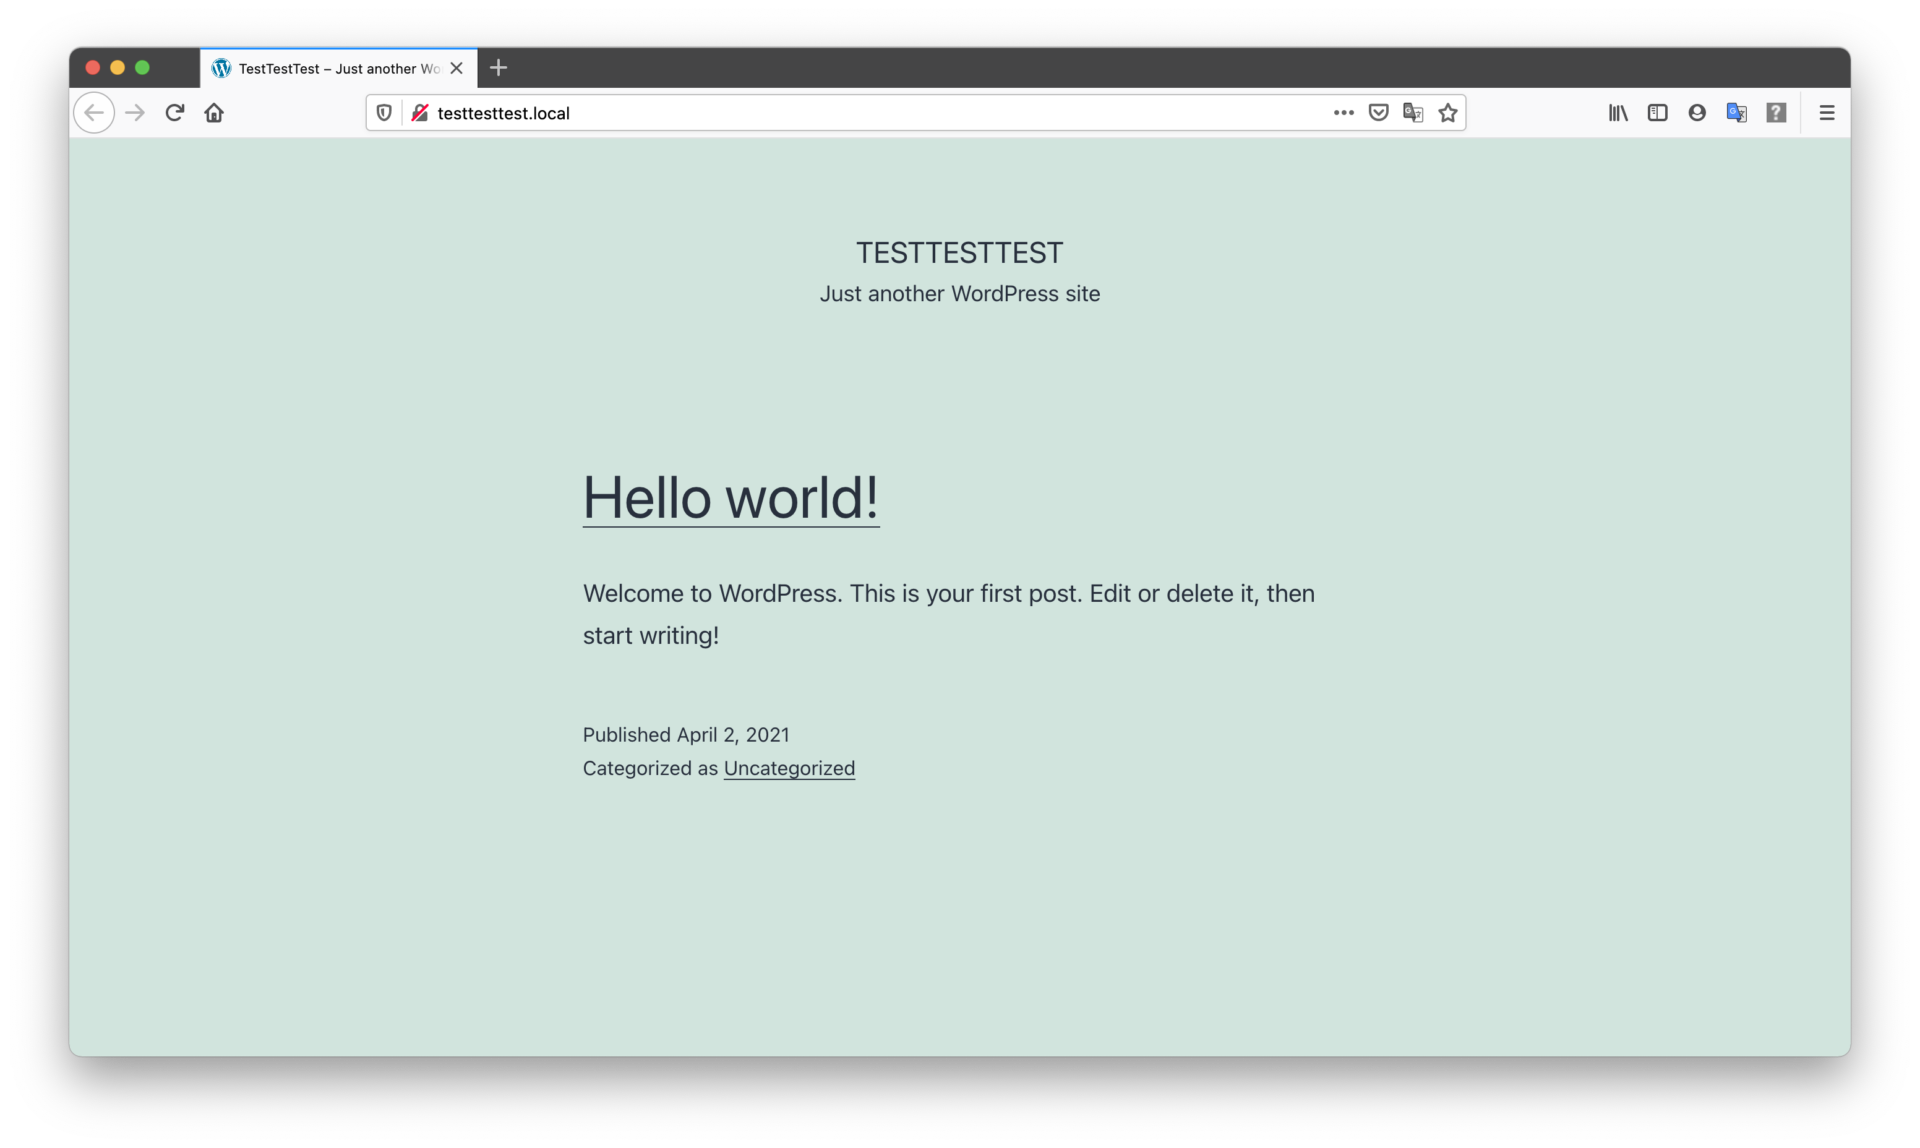This screenshot has height=1148, width=1920.
Task: Click the yellow minimize window button
Action: [117, 68]
